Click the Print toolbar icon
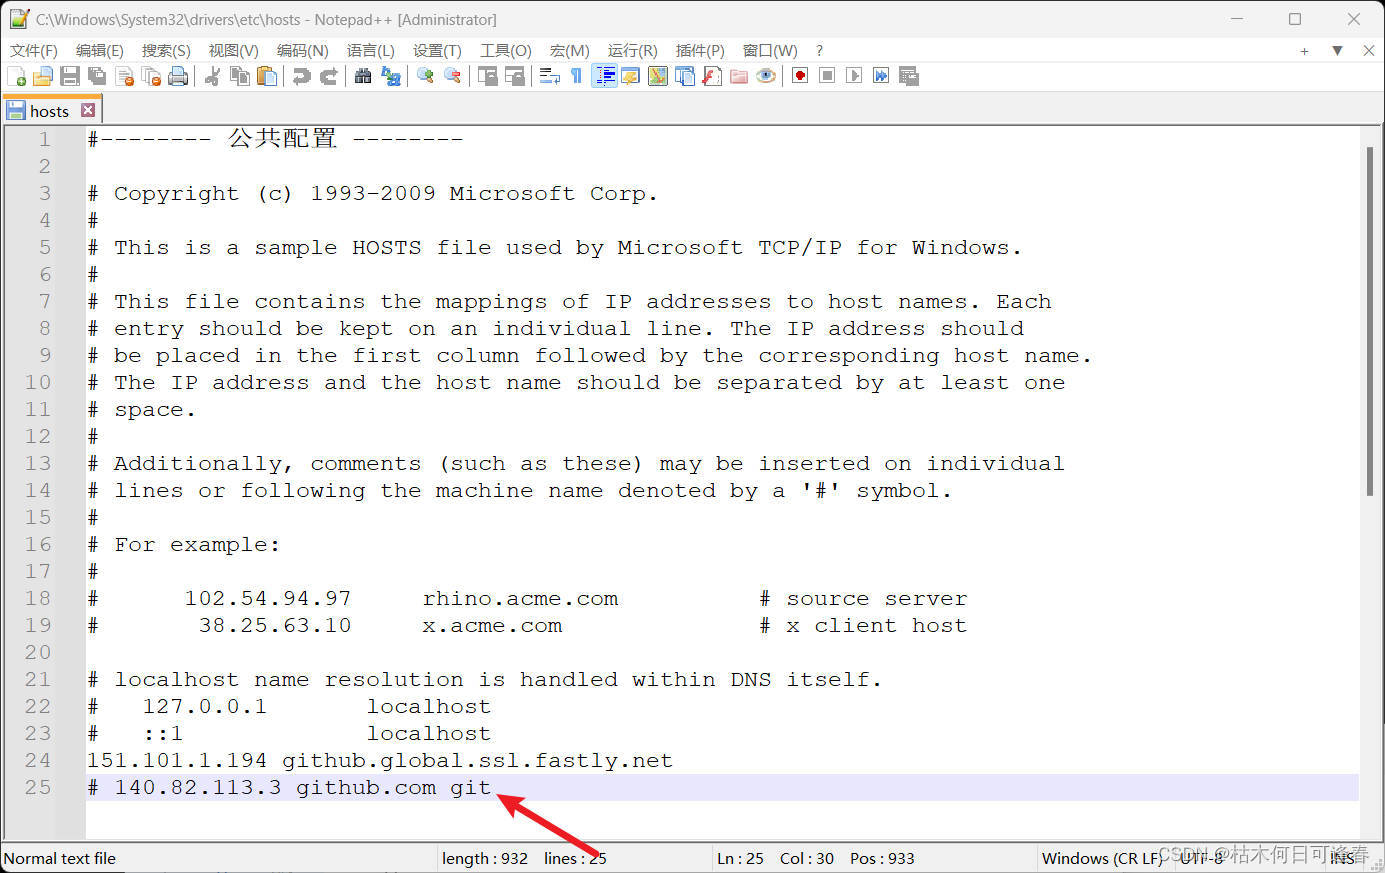This screenshot has width=1385, height=873. pos(178,76)
